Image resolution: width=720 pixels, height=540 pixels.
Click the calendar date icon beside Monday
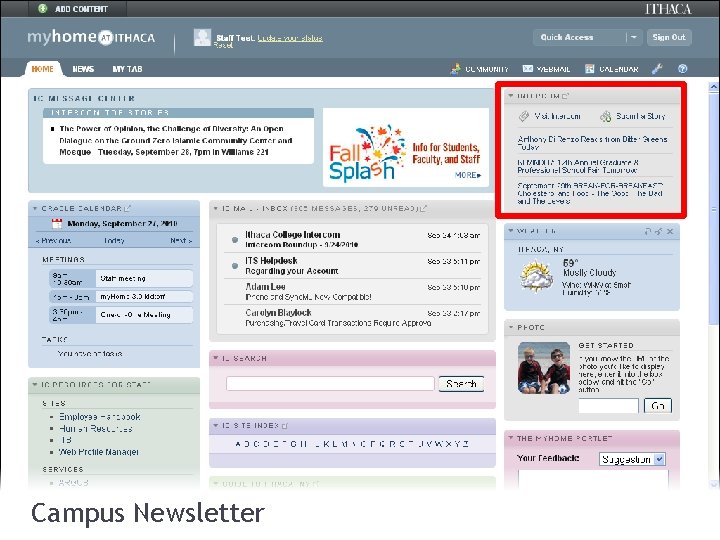tap(57, 224)
